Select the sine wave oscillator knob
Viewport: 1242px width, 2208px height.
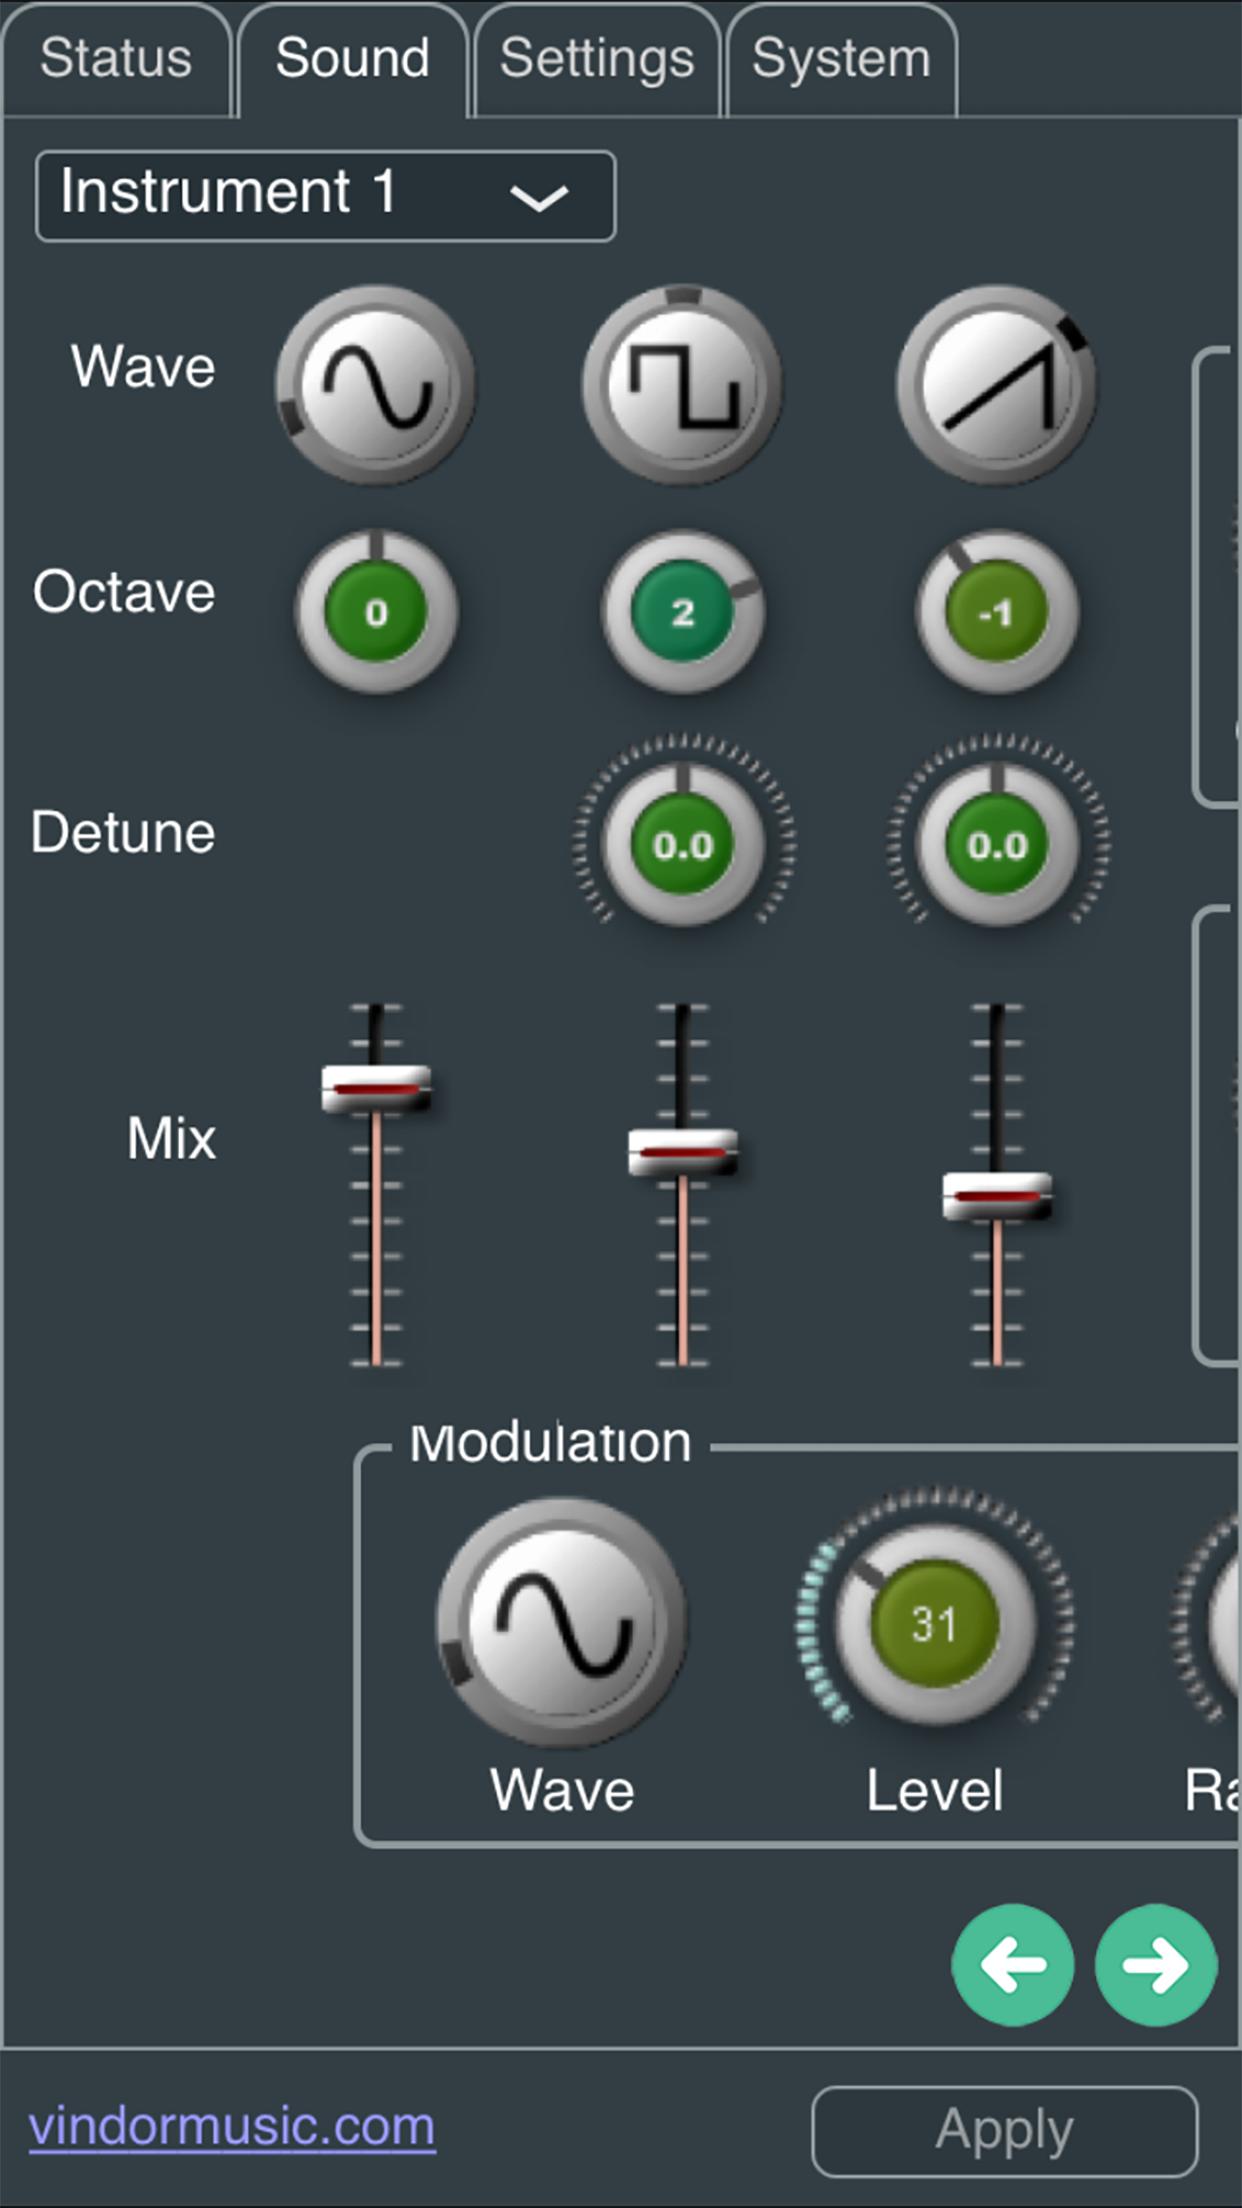click(x=375, y=385)
